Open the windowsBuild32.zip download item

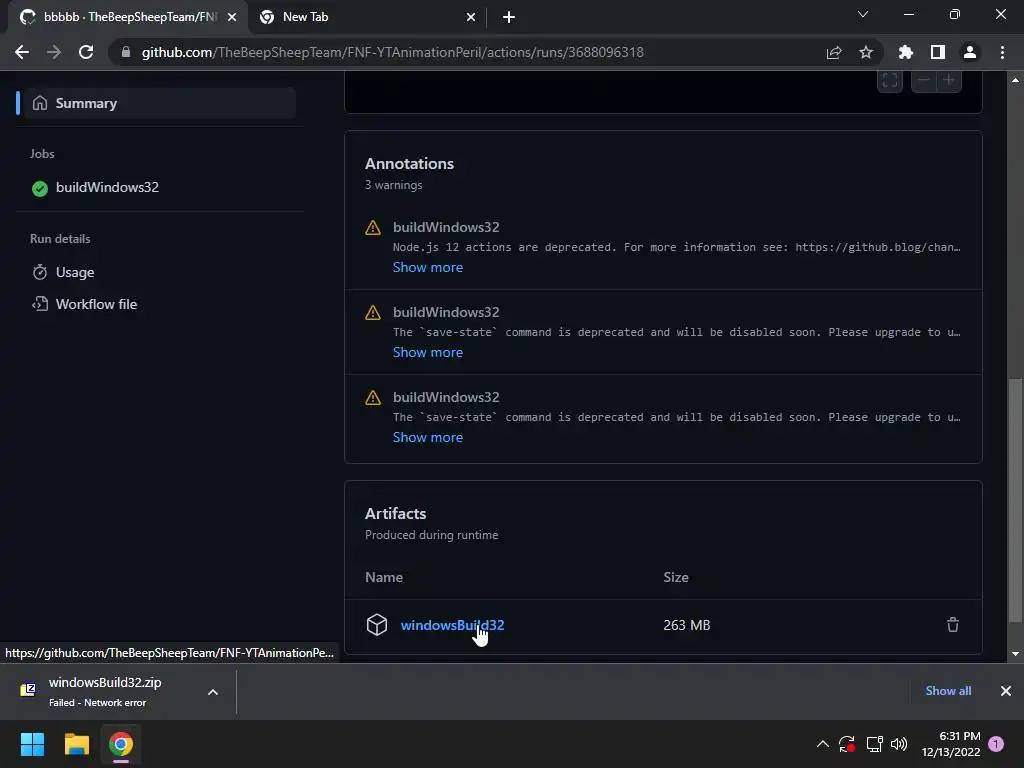[x=104, y=692]
